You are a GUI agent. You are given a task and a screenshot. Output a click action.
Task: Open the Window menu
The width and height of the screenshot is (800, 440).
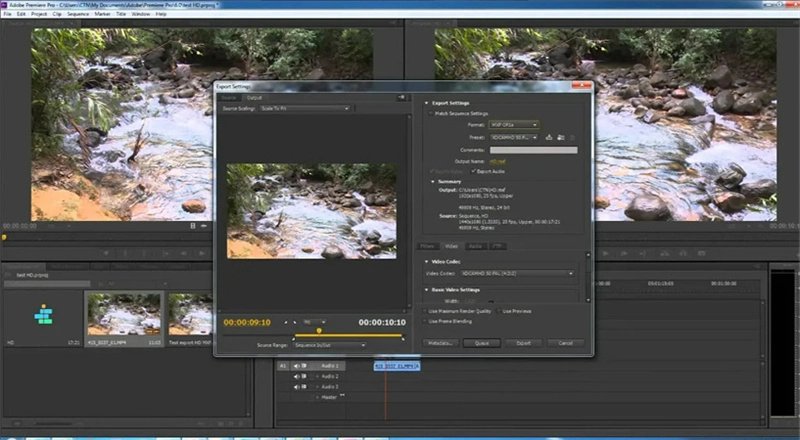pyautogui.click(x=141, y=14)
